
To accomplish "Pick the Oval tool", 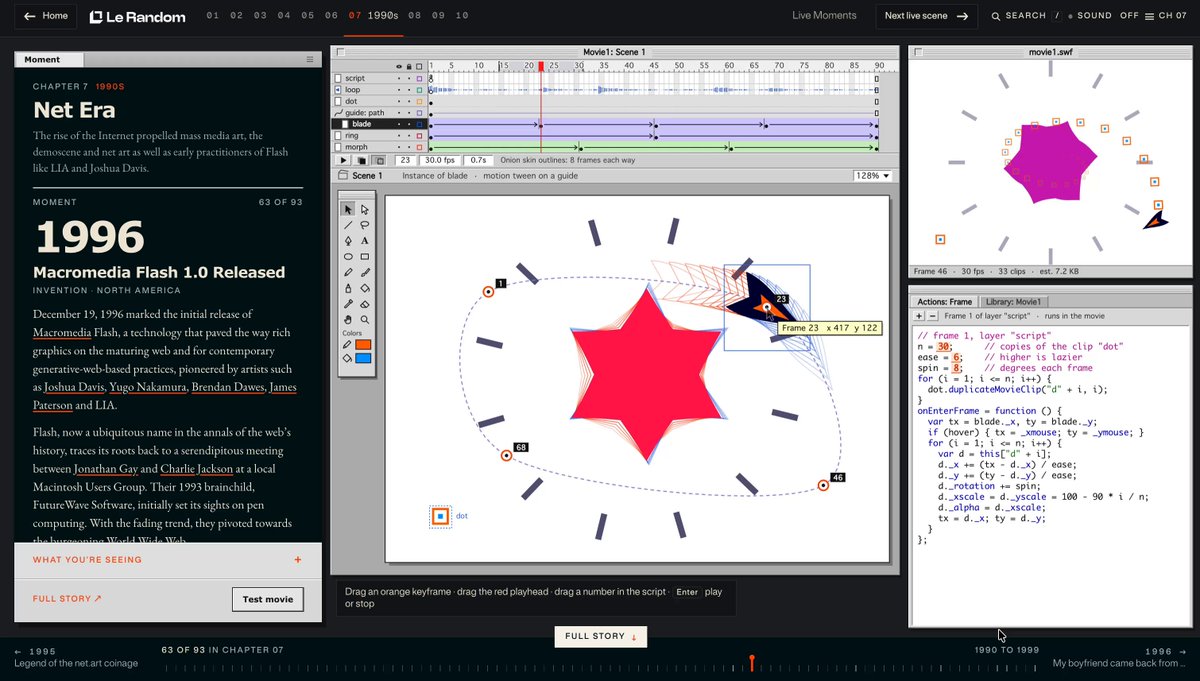I will [x=348, y=256].
